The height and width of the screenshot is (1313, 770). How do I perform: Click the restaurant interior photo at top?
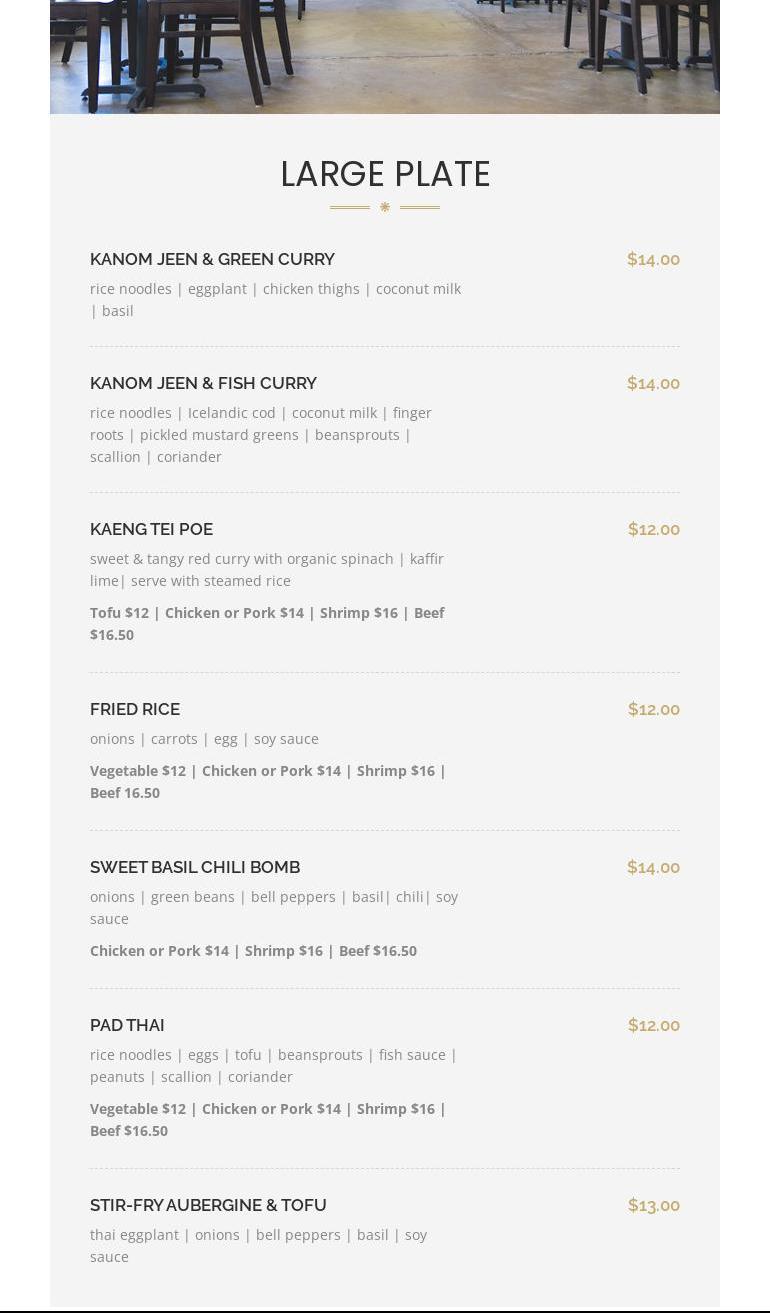click(x=385, y=56)
